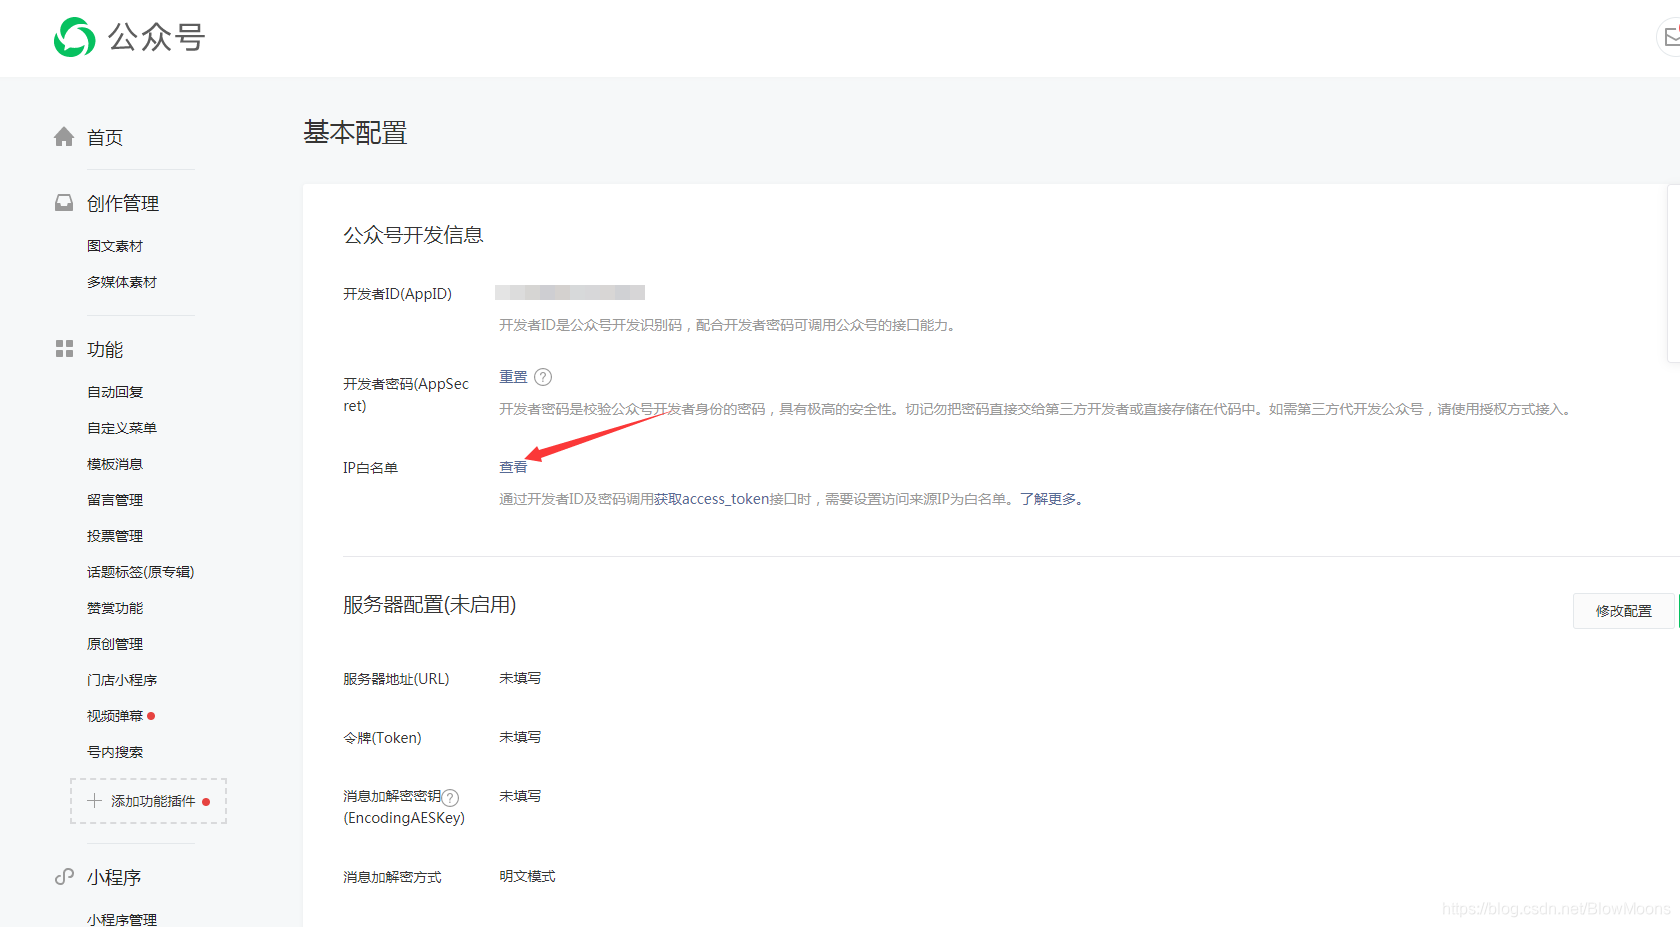The width and height of the screenshot is (1680, 927).
Task: Open 多媒体素材 in the sidebar
Action: click(122, 282)
